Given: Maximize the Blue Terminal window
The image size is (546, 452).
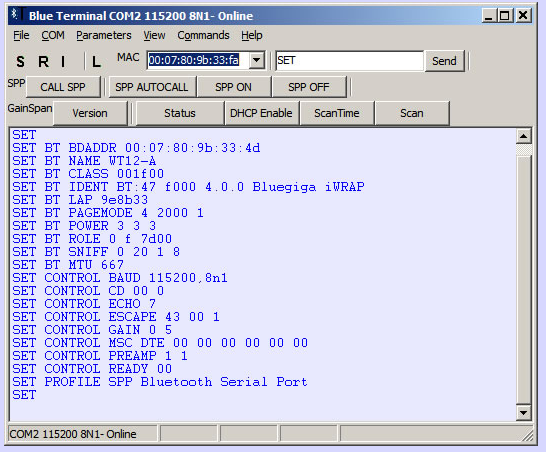Looking at the screenshot, I should (x=505, y=15).
